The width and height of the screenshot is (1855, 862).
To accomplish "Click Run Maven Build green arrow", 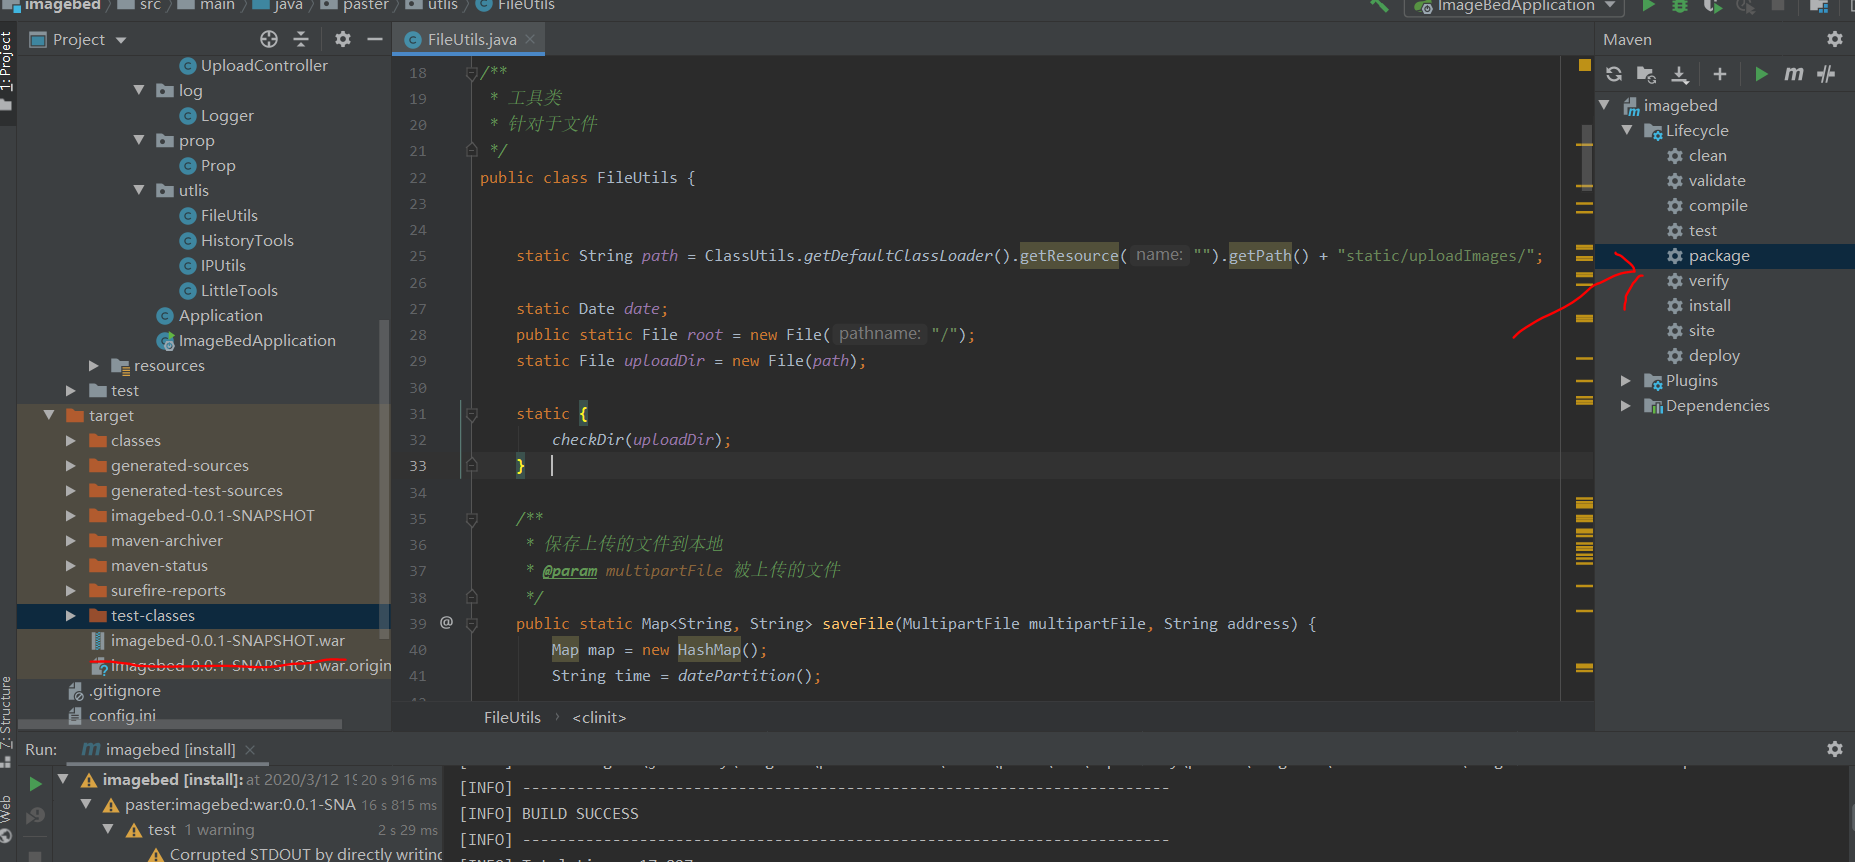I will (1761, 74).
